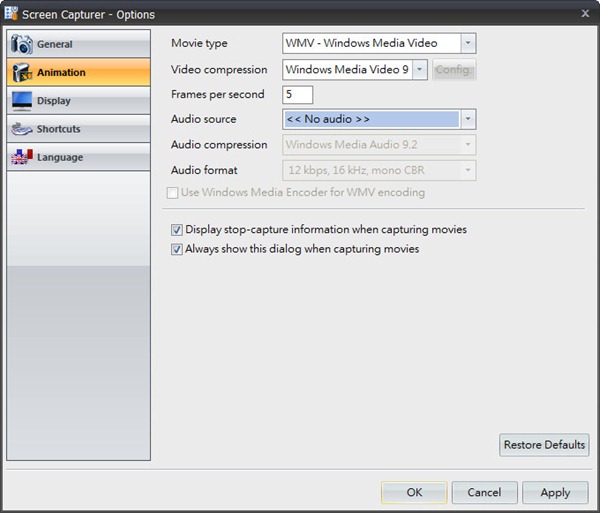Click the flag icon beside Language

[x=22, y=157]
